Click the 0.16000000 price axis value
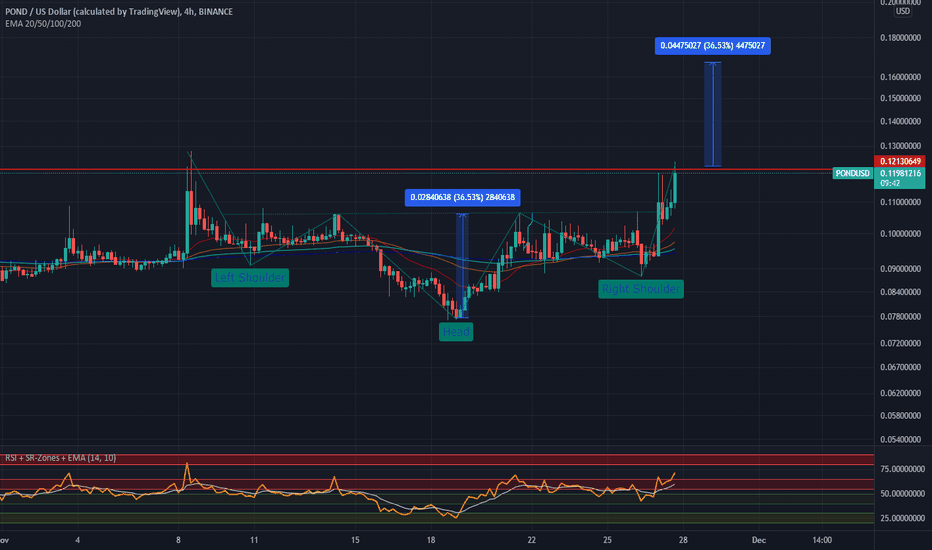This screenshot has width=932, height=550. pyautogui.click(x=900, y=77)
